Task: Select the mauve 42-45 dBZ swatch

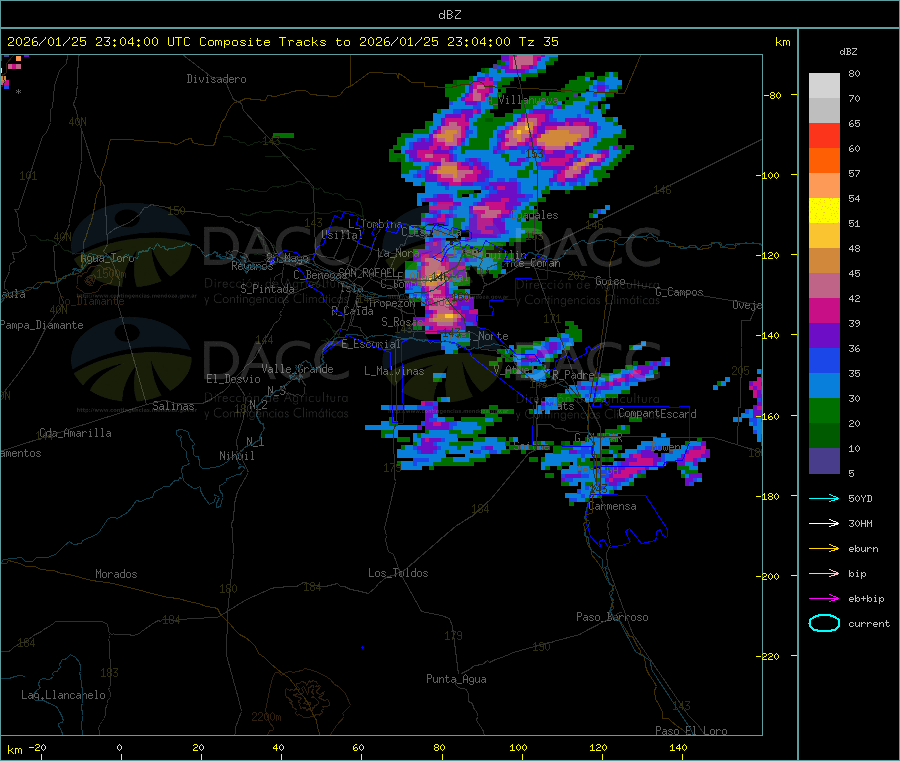Action: (824, 286)
